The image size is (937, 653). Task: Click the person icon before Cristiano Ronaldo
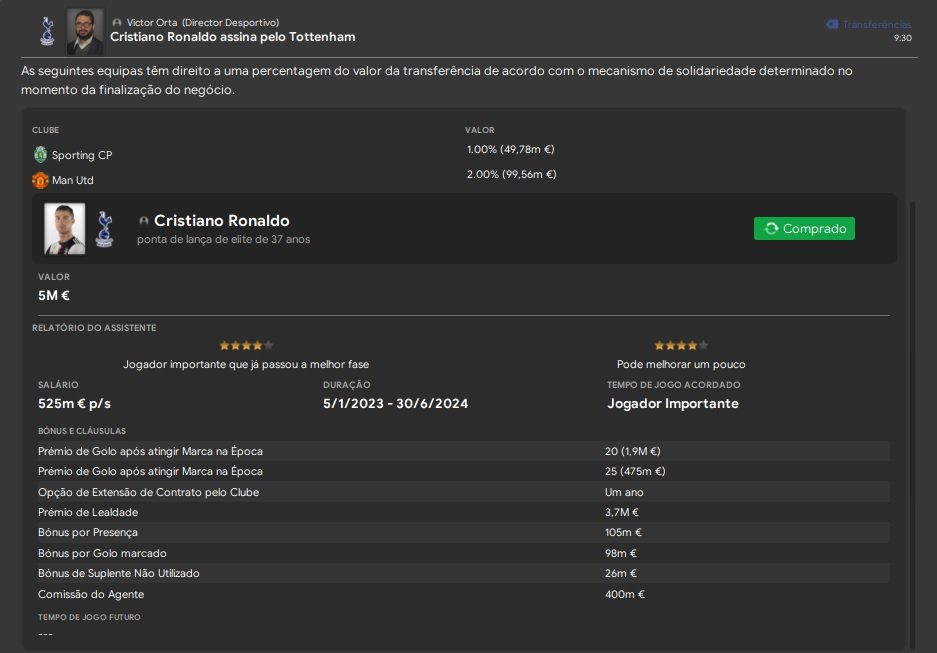coord(143,220)
